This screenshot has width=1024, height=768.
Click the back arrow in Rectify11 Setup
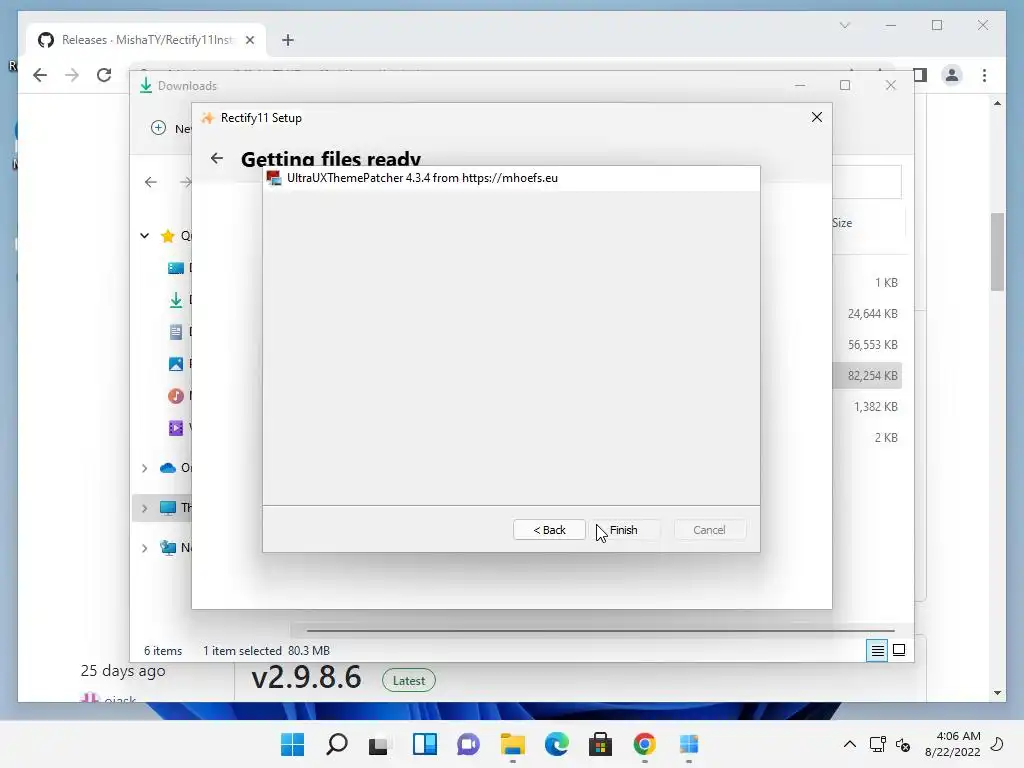(217, 158)
